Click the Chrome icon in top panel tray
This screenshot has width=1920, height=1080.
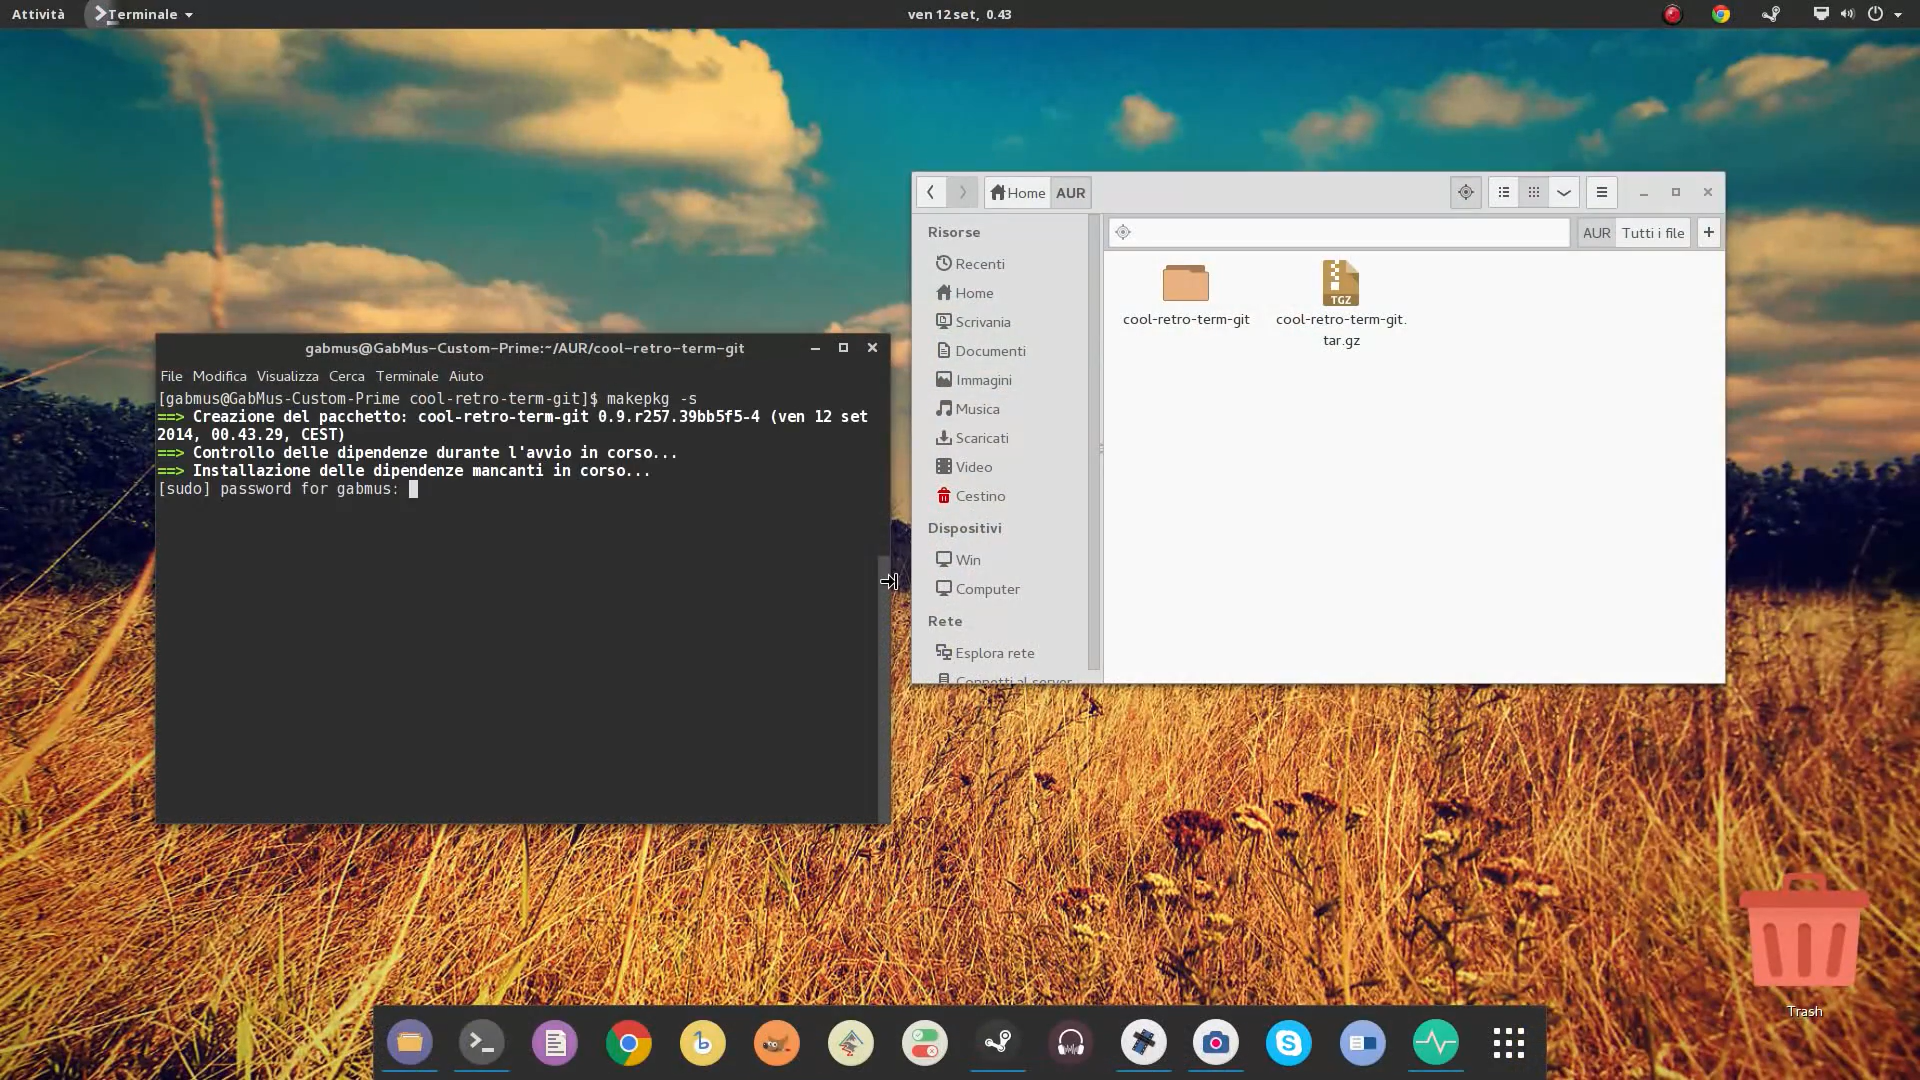[x=1721, y=14]
